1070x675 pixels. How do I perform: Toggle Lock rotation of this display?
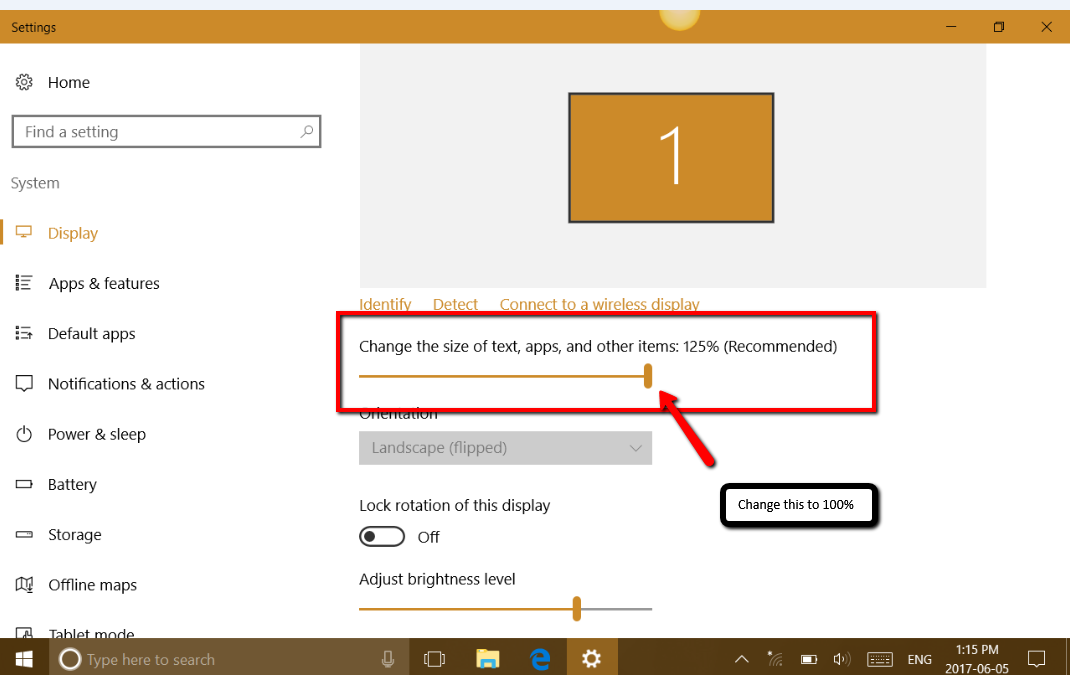[x=382, y=537]
